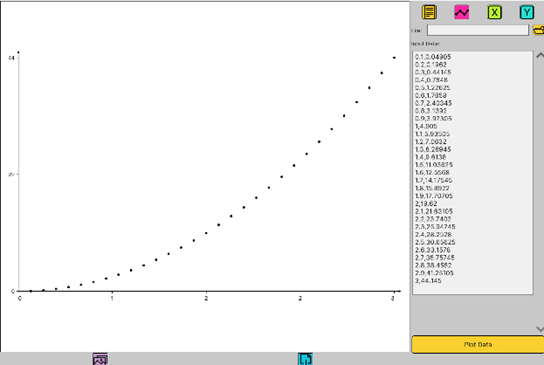Screen dimensions: 544x365
Task: Click the yellow data sheet icon
Action: pos(429,12)
